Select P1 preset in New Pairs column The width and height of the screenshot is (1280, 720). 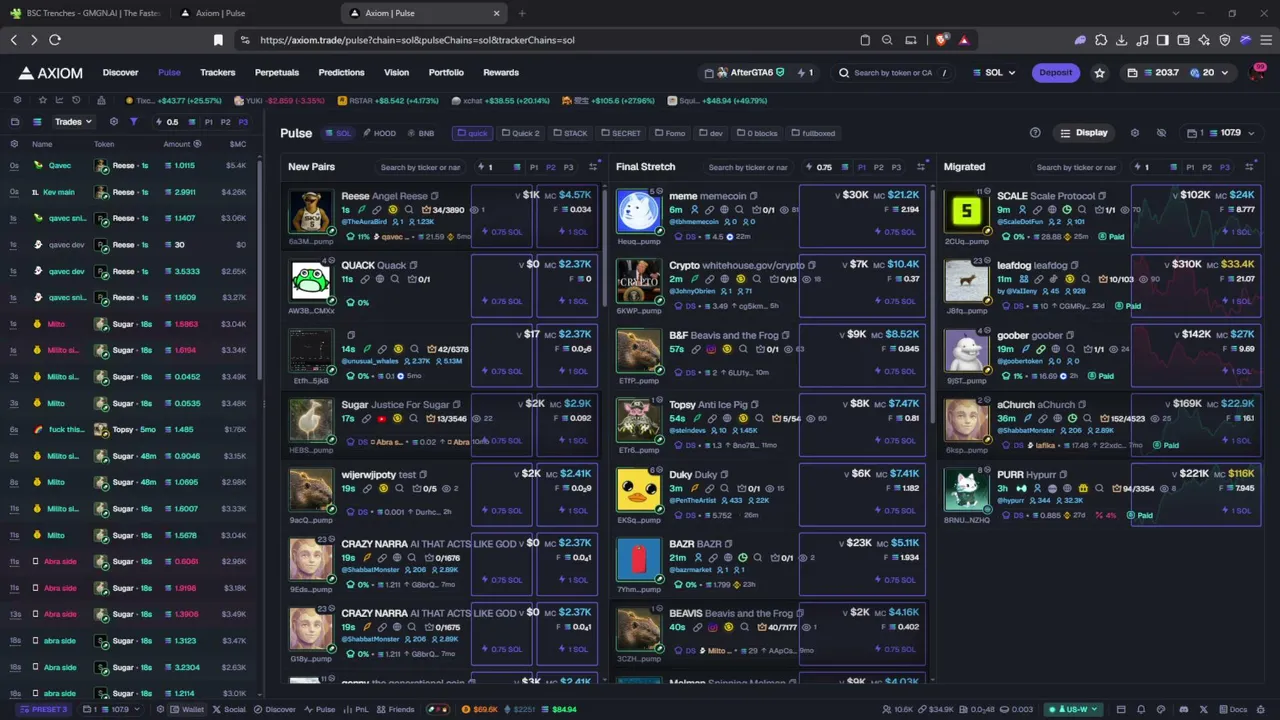(x=534, y=167)
